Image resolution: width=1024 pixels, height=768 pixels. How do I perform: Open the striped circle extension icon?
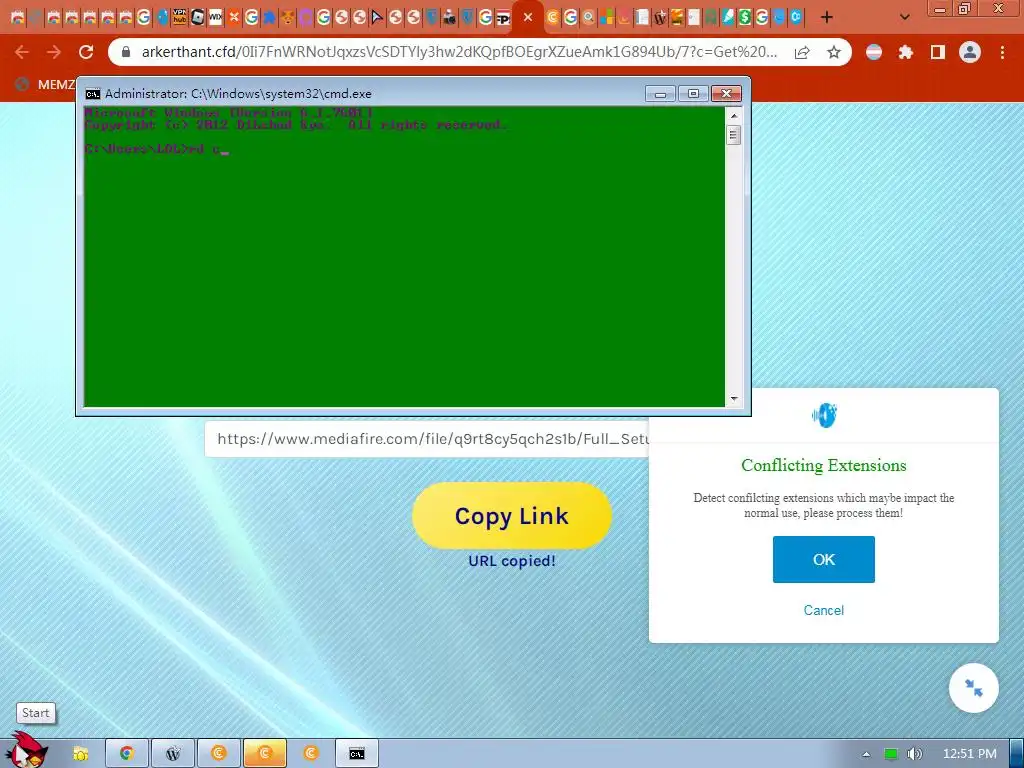(x=874, y=52)
